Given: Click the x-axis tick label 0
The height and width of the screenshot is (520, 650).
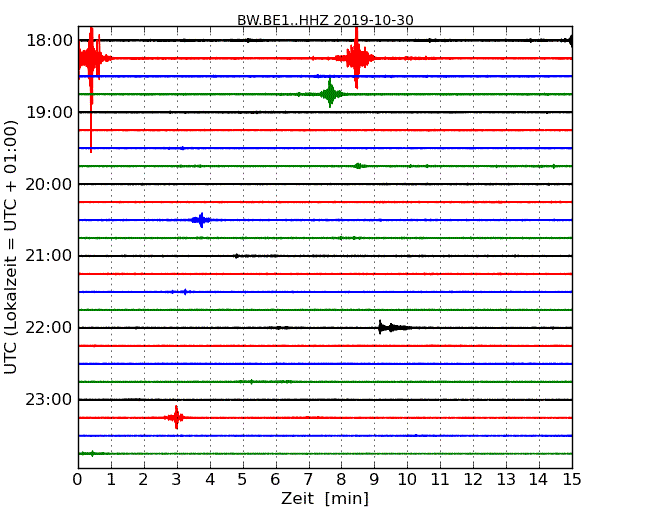Looking at the screenshot, I should click(x=78, y=480).
